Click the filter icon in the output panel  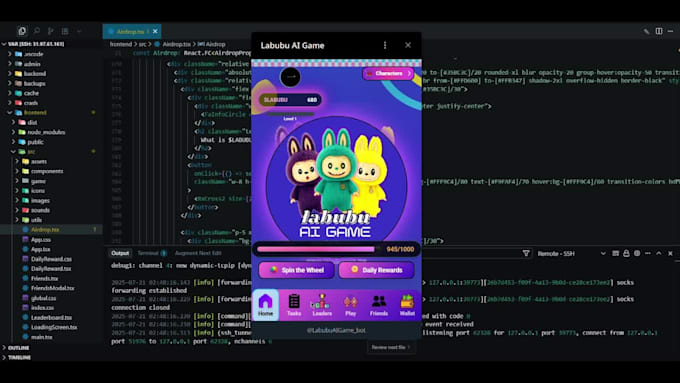526,253
